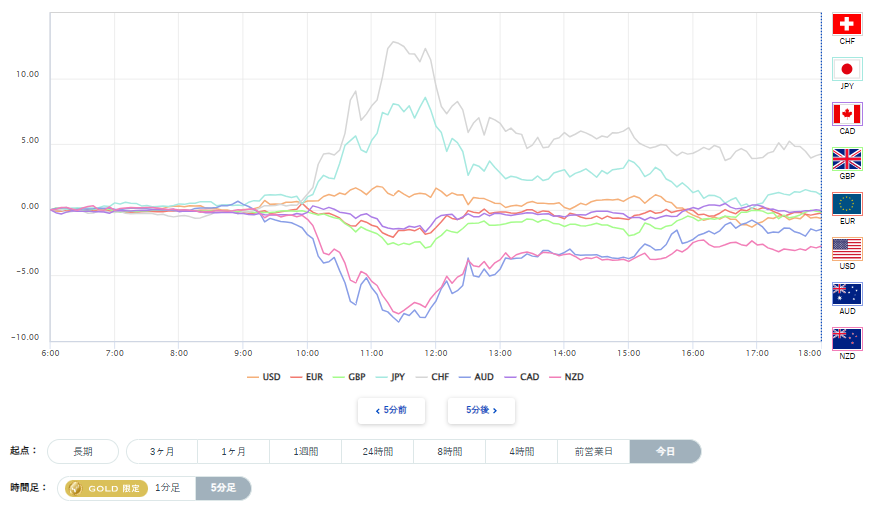Click the 起点 label
The height and width of the screenshot is (513, 872).
(x=23, y=451)
